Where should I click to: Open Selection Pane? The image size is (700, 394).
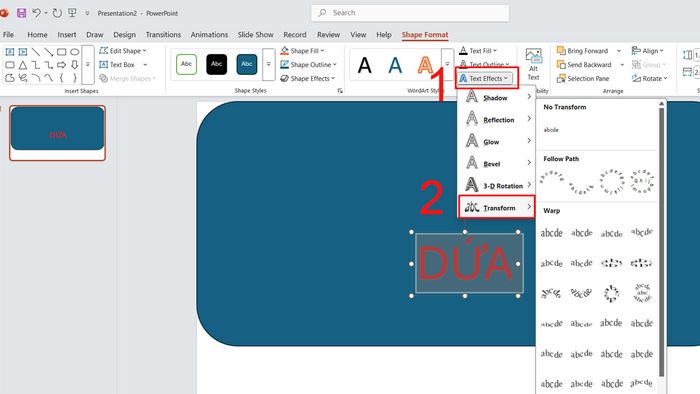[583, 78]
